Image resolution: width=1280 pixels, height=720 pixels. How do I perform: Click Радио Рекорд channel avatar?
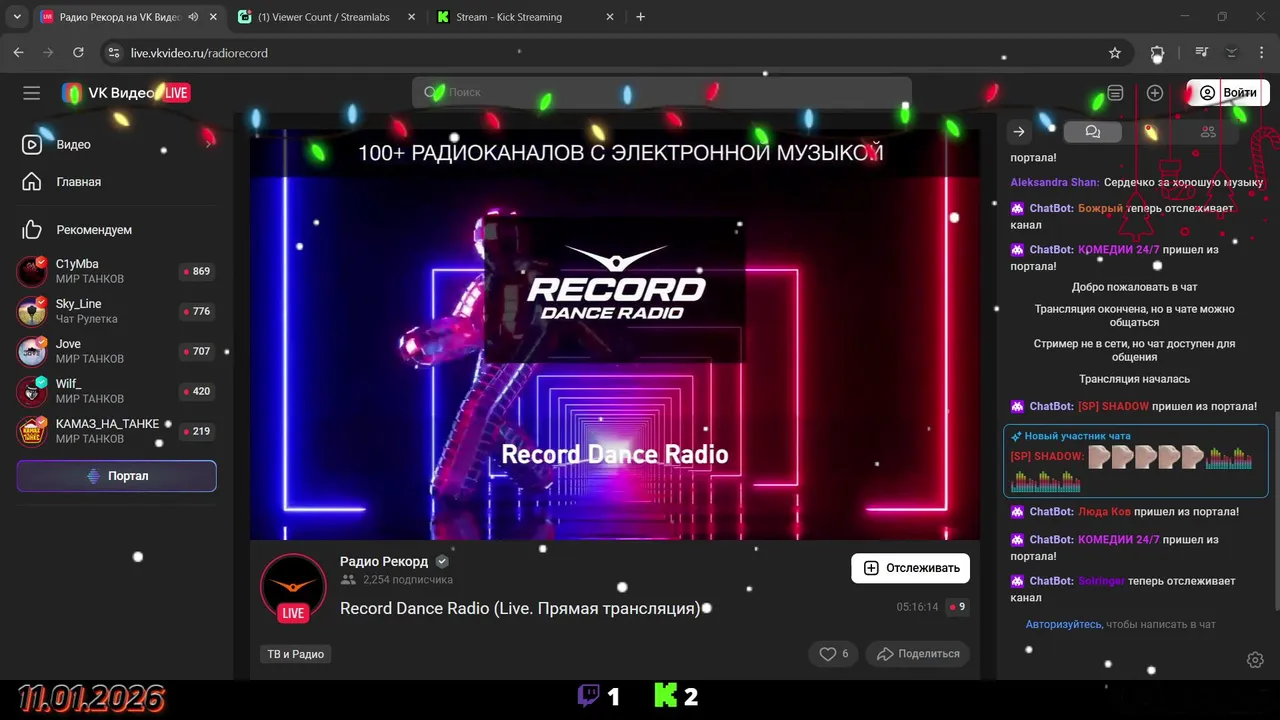293,588
